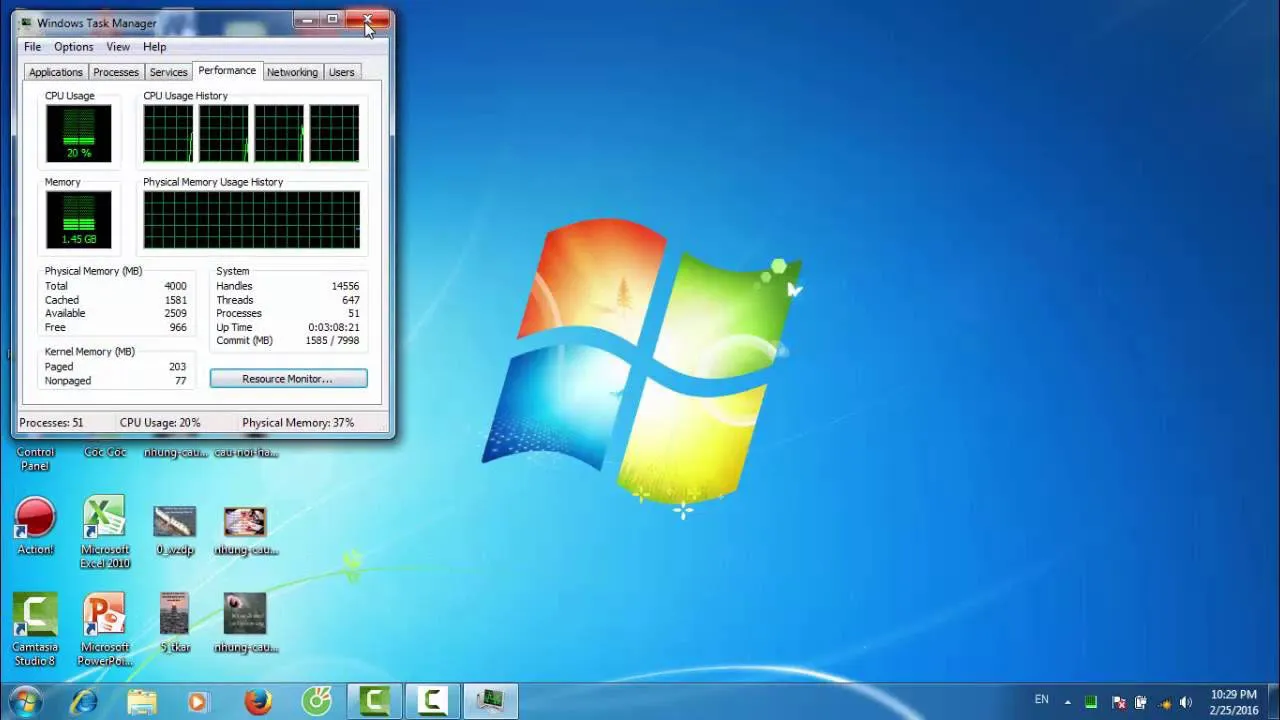The height and width of the screenshot is (720, 1280).
Task: Open the Camtasia Studio 8 desktop shortcut
Action: coord(35,613)
